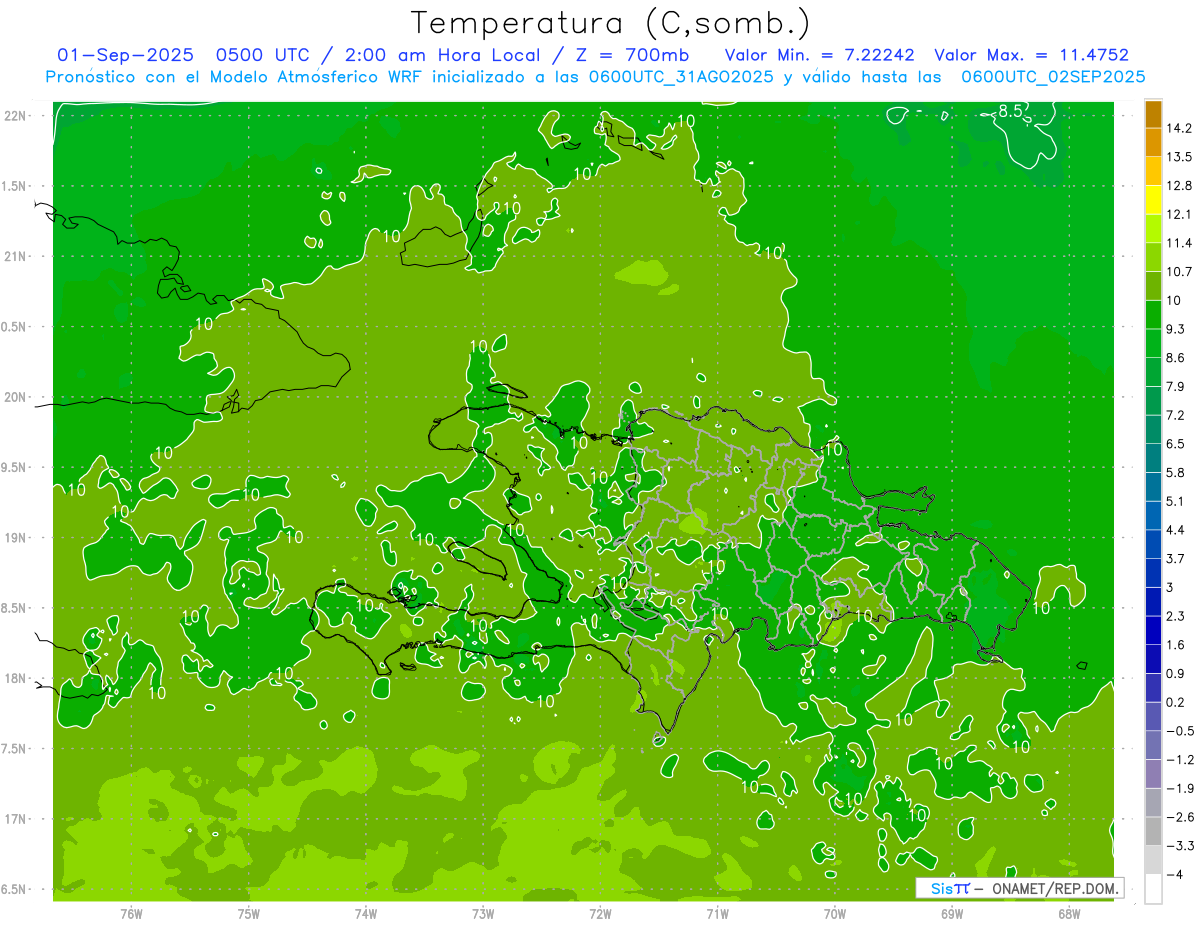Click the '68W' longitude axis label

point(1068,912)
